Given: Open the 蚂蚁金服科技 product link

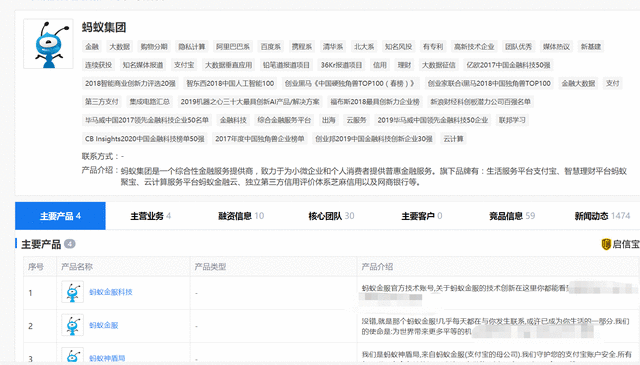Looking at the screenshot, I should pos(111,292).
